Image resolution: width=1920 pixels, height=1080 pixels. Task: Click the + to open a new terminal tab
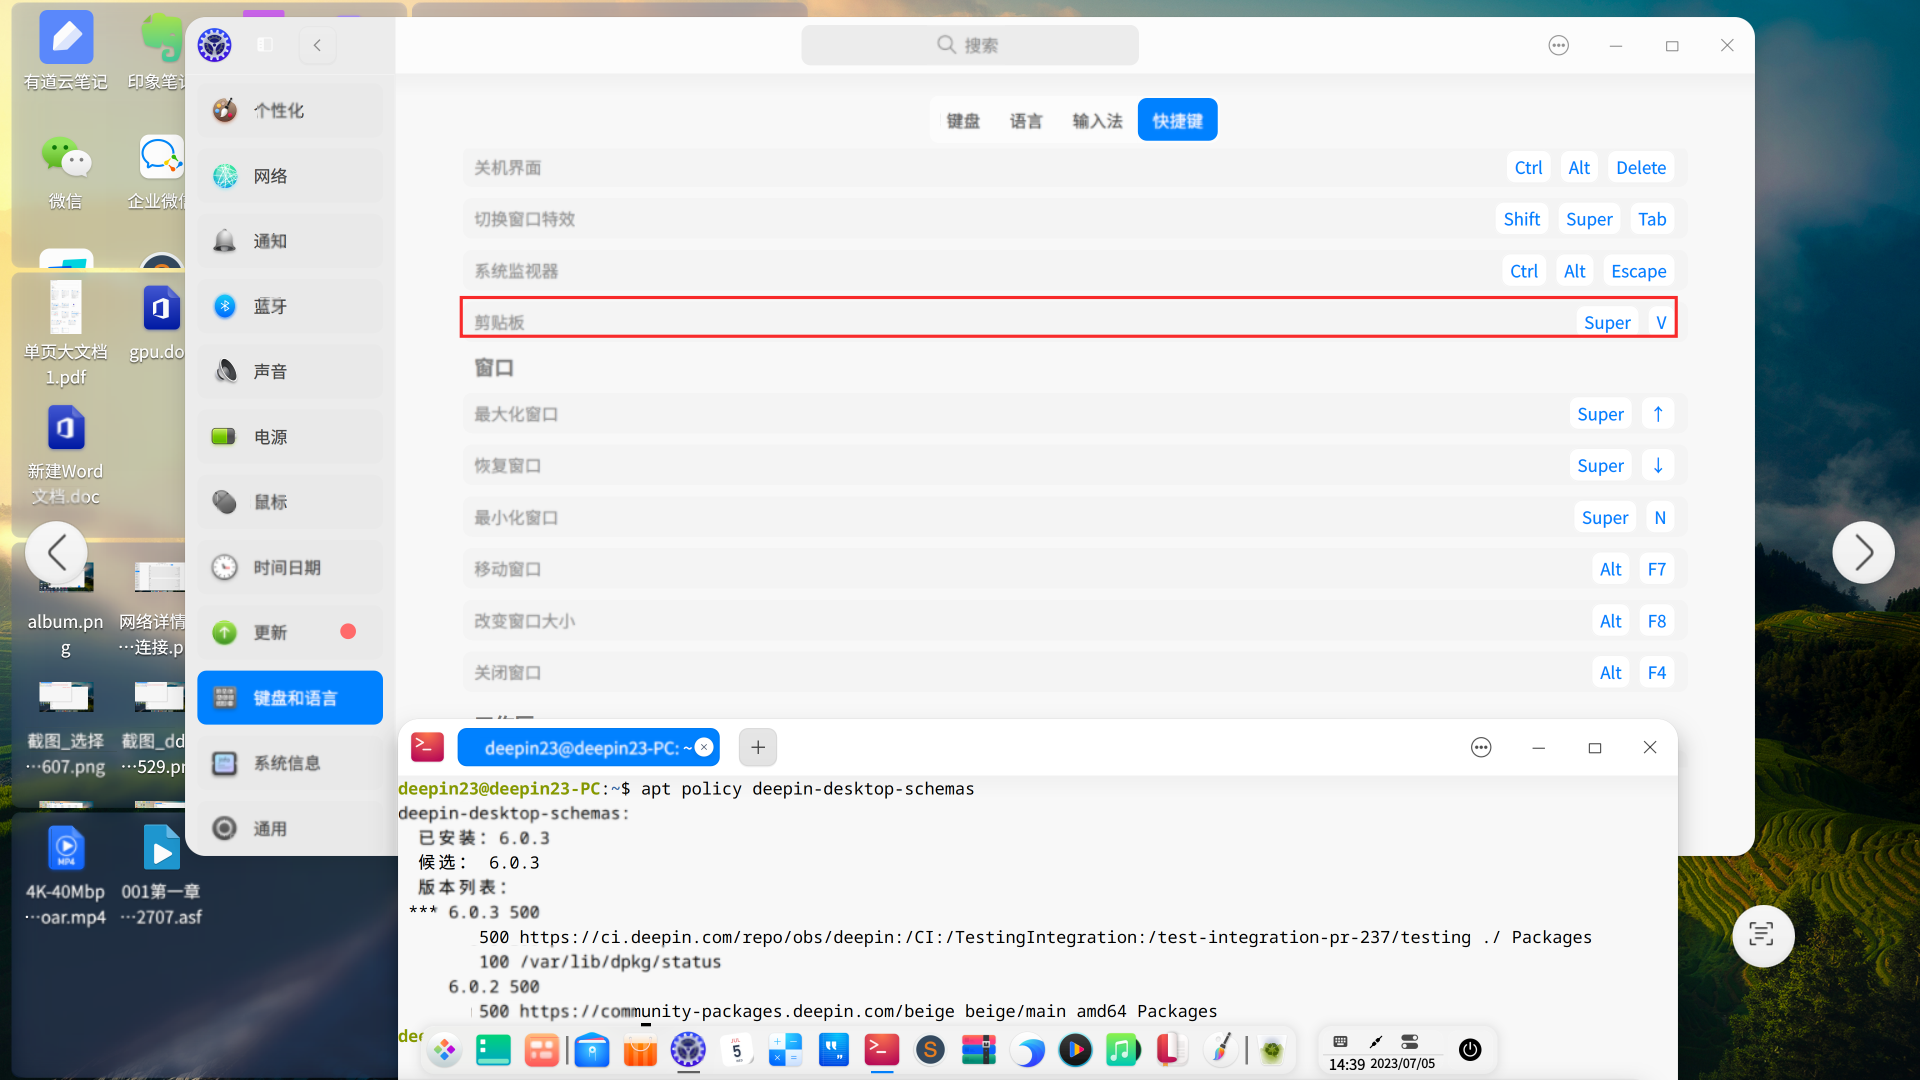click(x=757, y=747)
